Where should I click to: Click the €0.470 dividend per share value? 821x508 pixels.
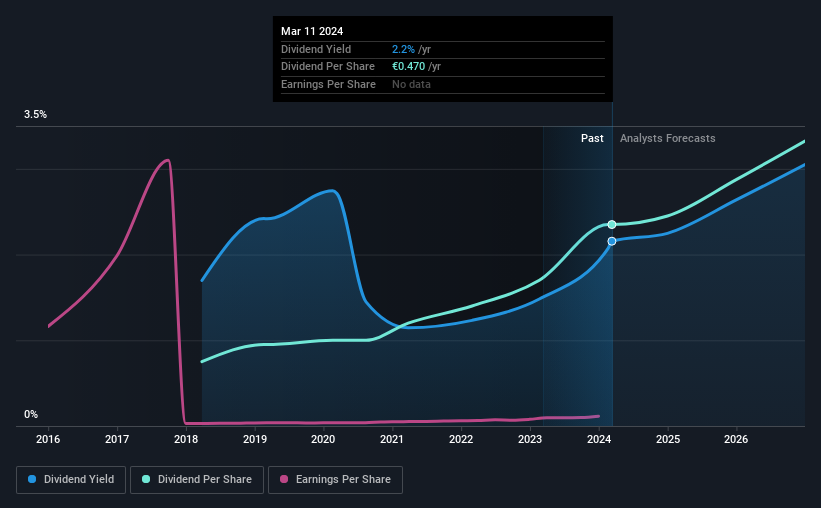coord(408,67)
